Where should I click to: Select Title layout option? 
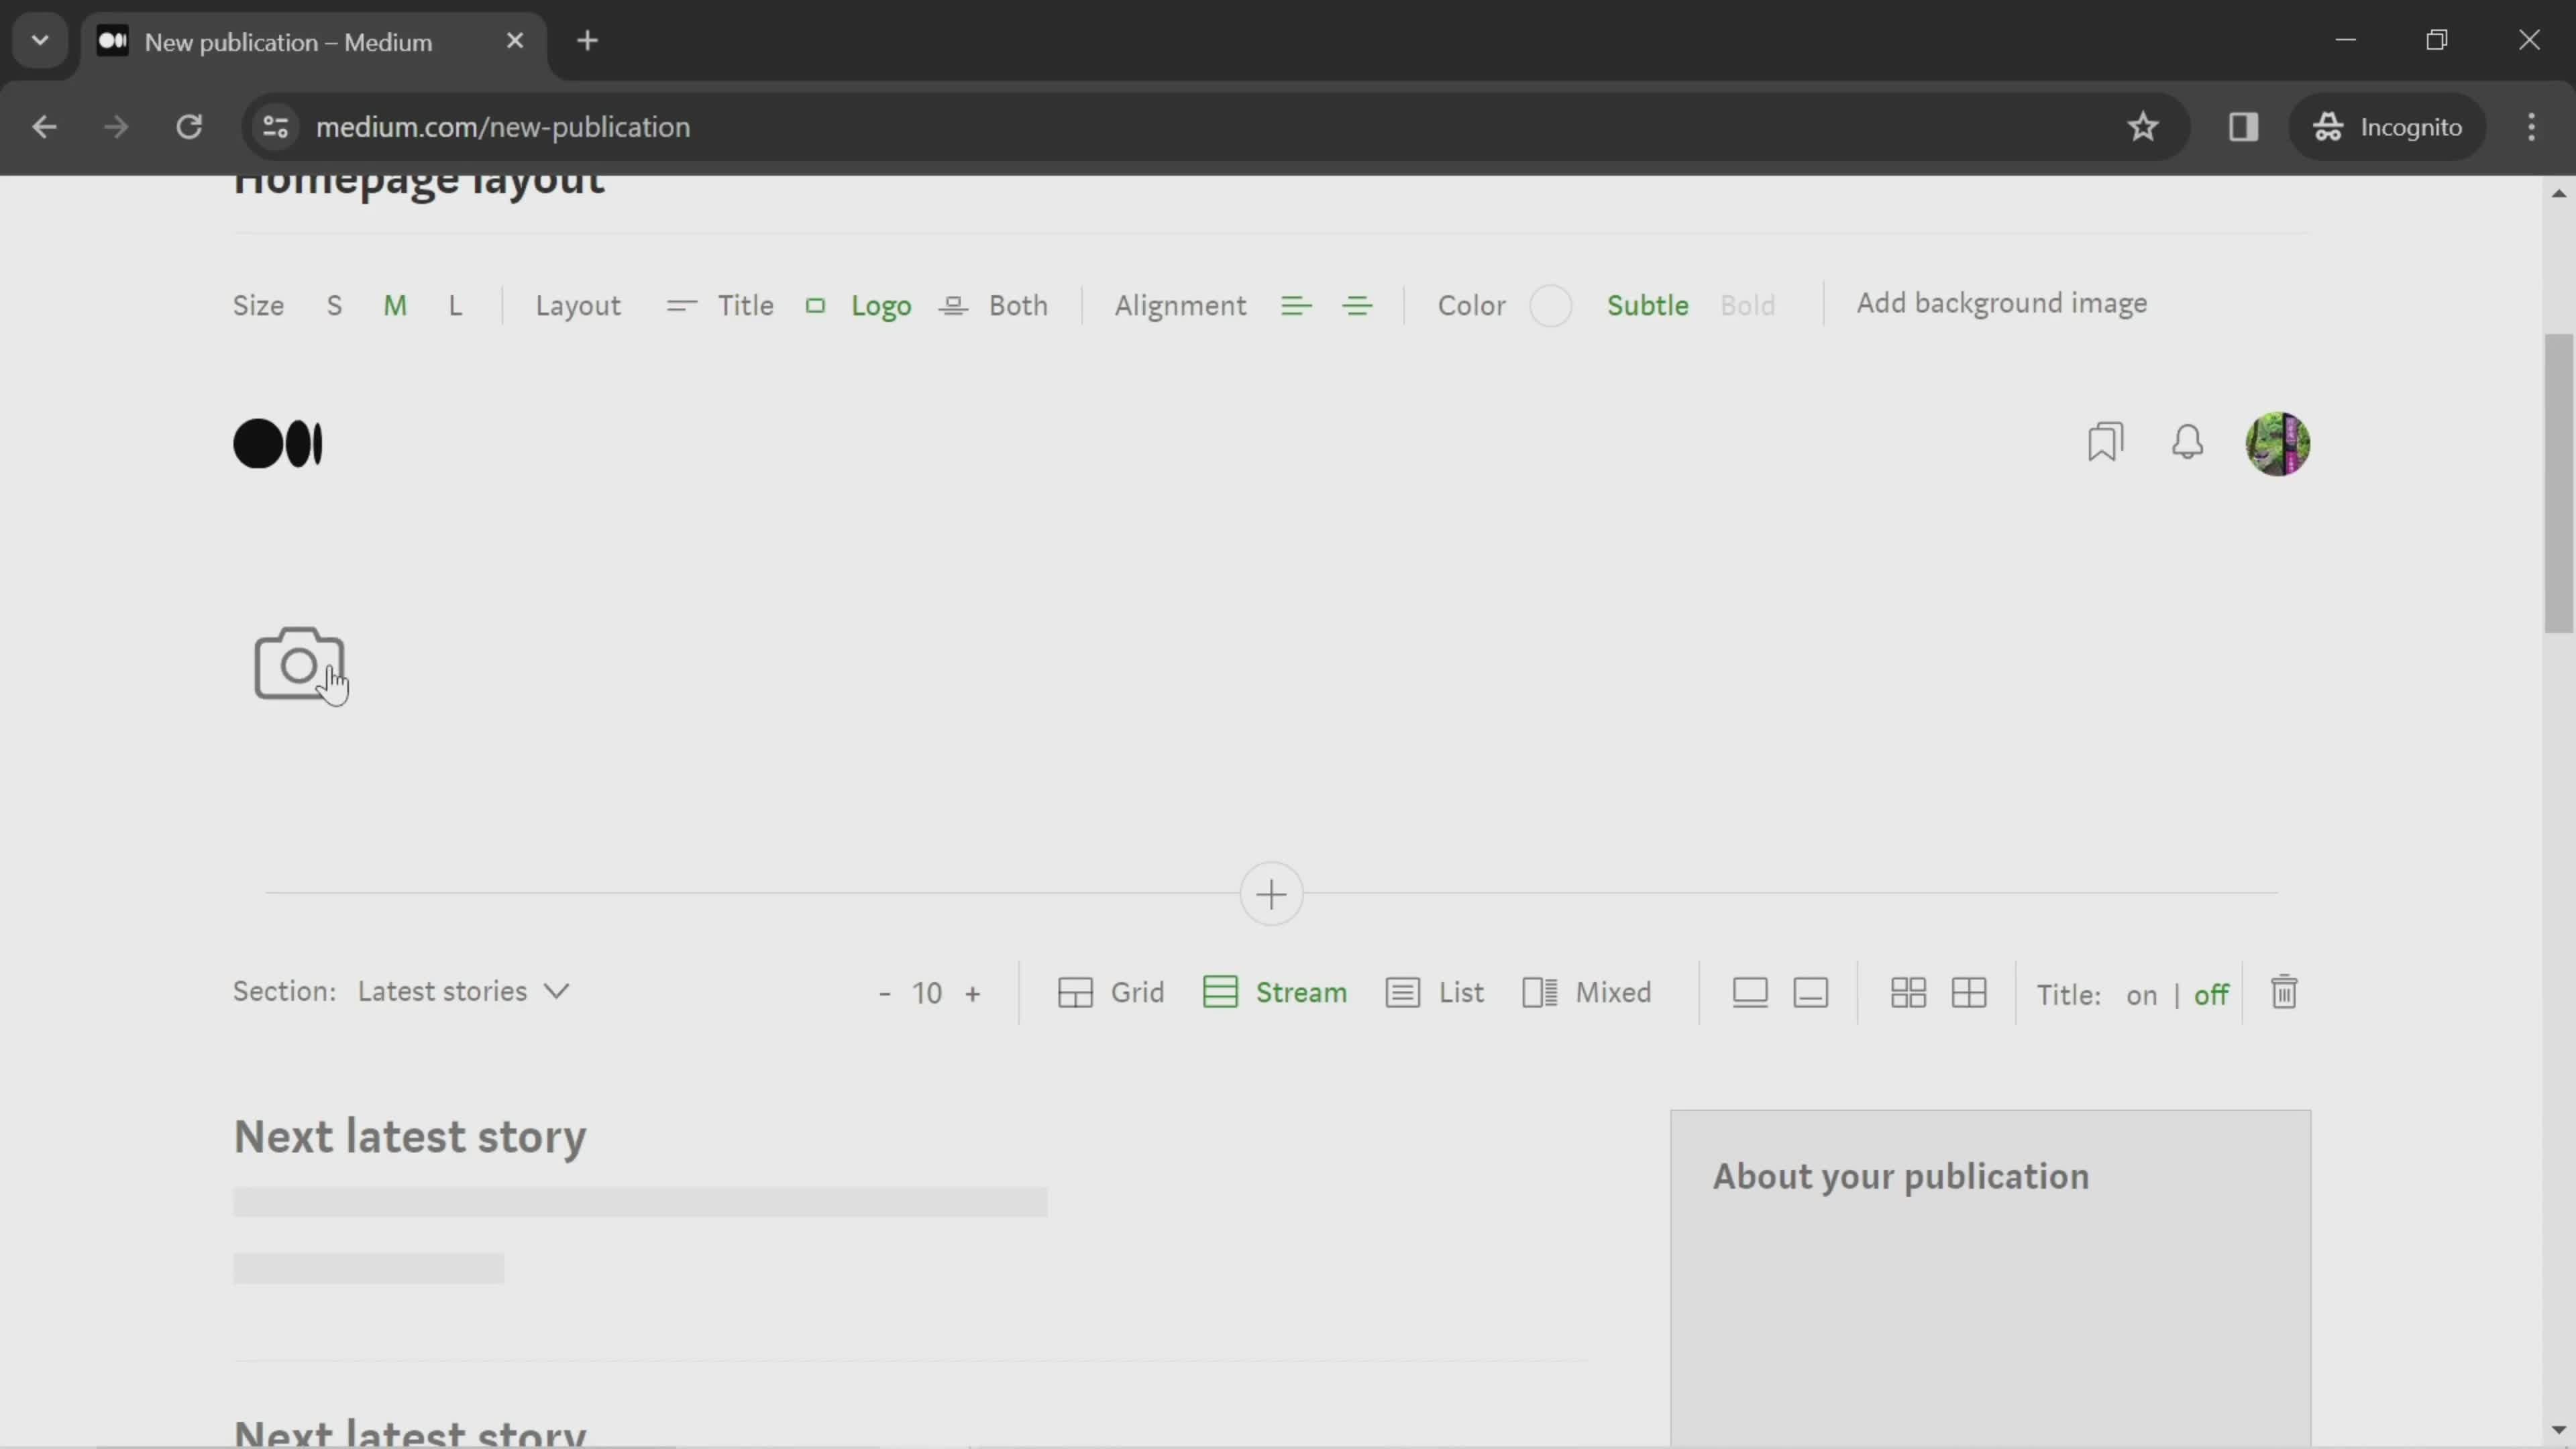click(745, 305)
